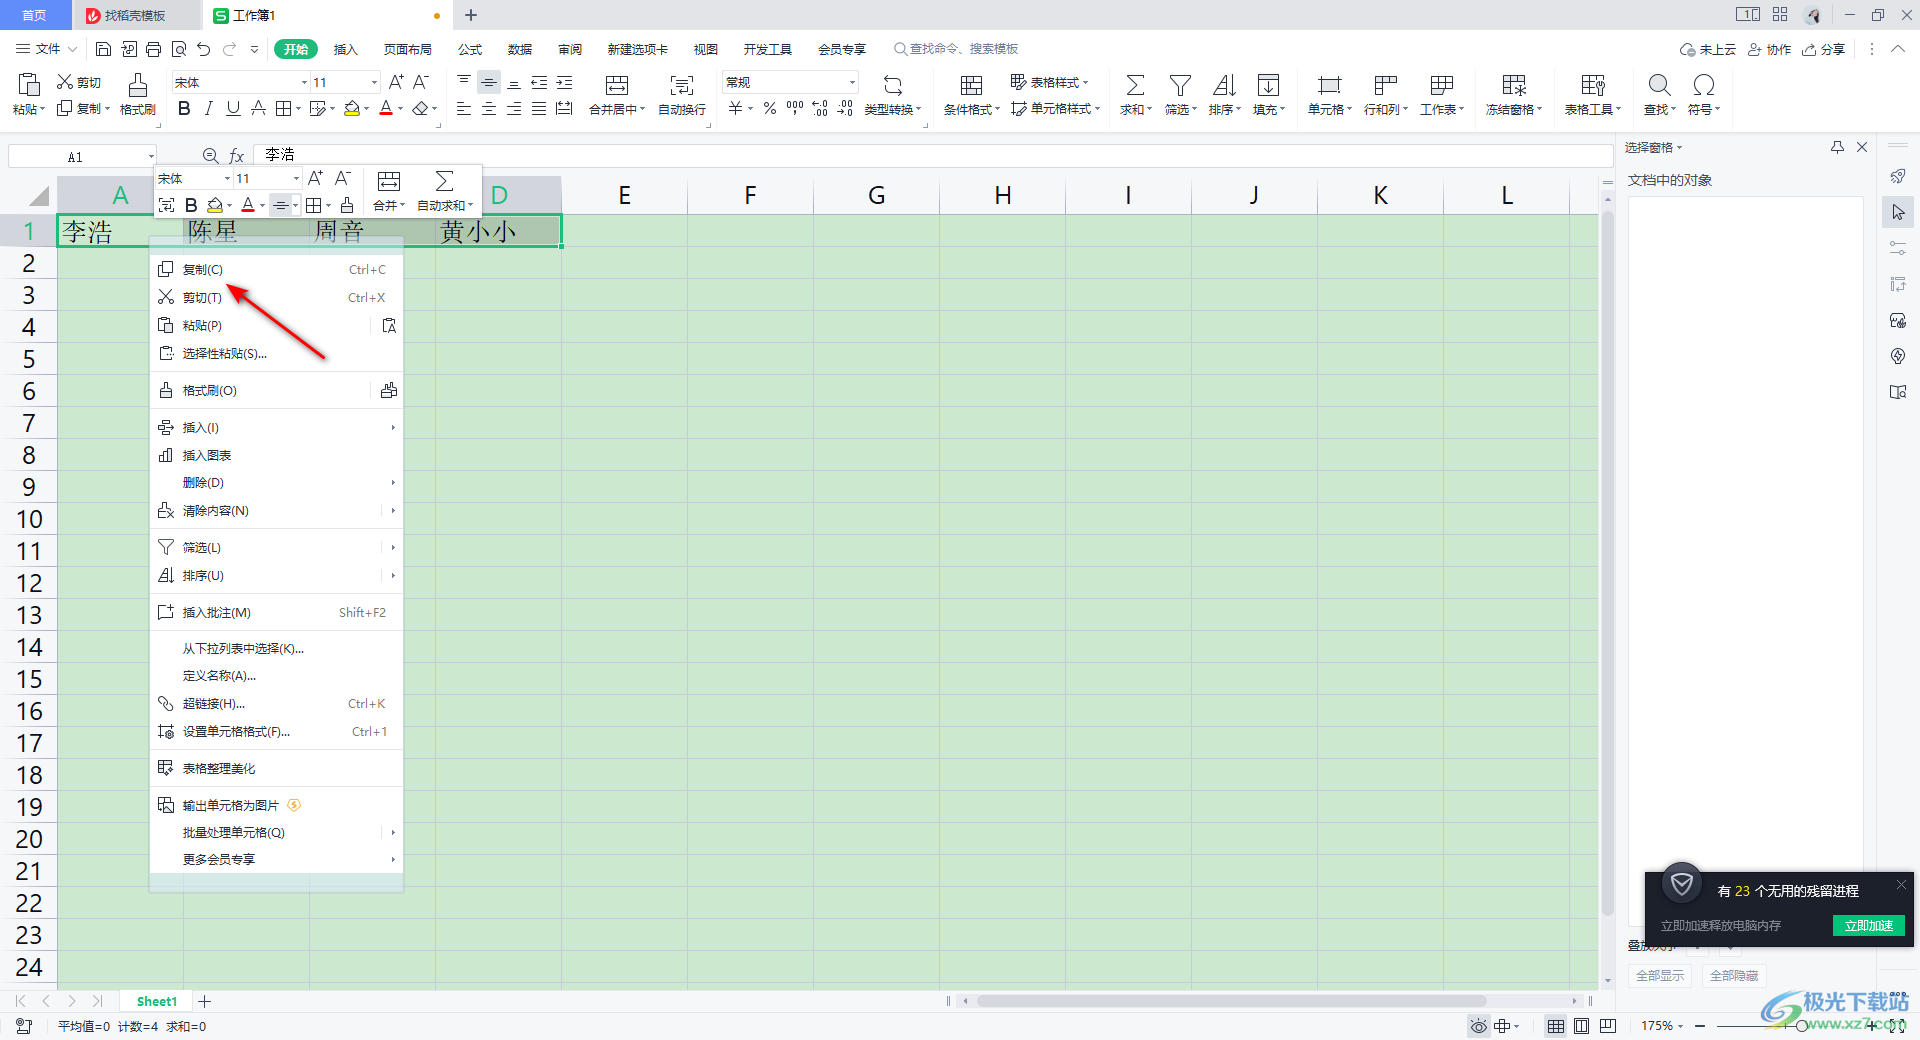Open the Insert (插入) ribbon tab

(x=345, y=49)
